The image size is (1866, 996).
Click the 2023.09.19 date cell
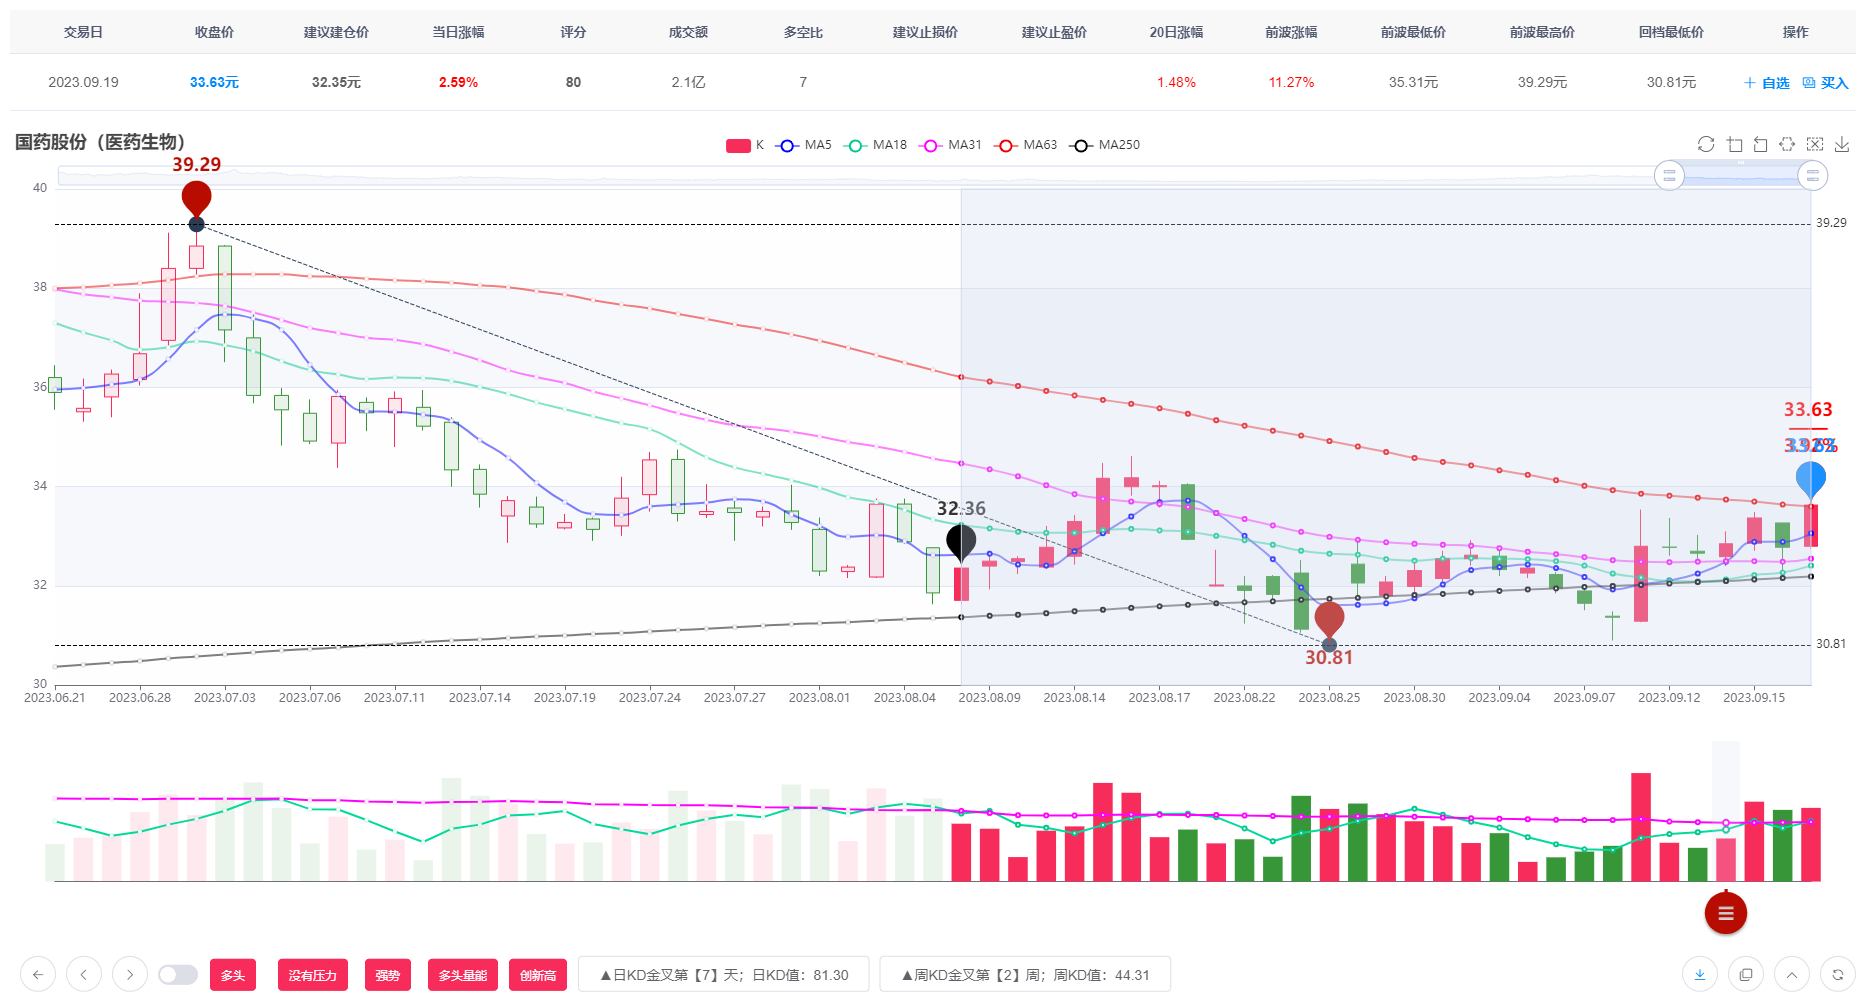(x=83, y=82)
